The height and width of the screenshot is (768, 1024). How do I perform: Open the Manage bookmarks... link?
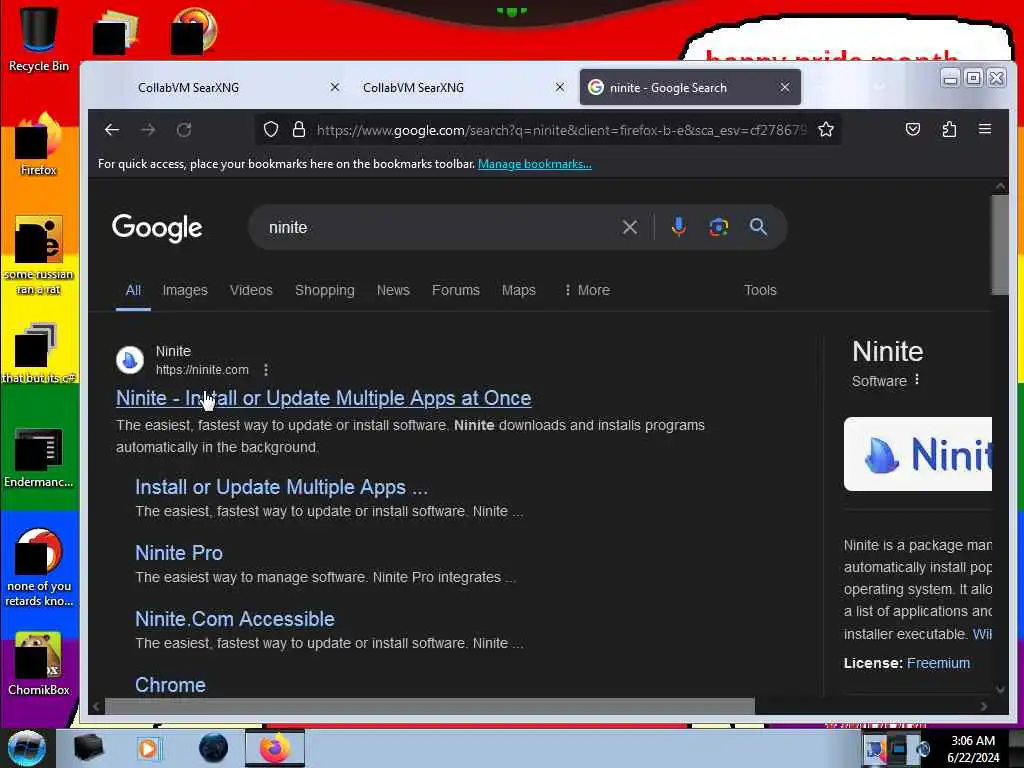(x=535, y=164)
